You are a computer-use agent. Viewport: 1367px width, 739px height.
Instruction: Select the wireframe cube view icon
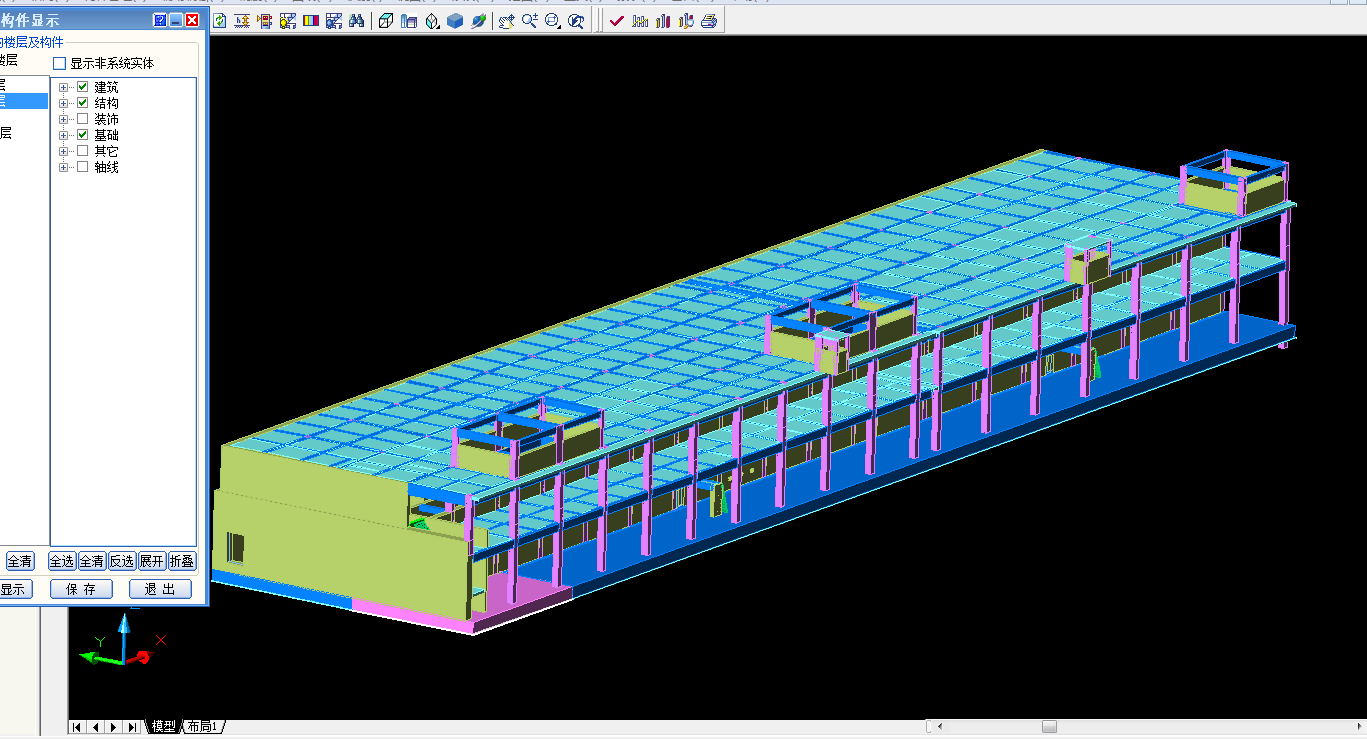click(x=386, y=21)
